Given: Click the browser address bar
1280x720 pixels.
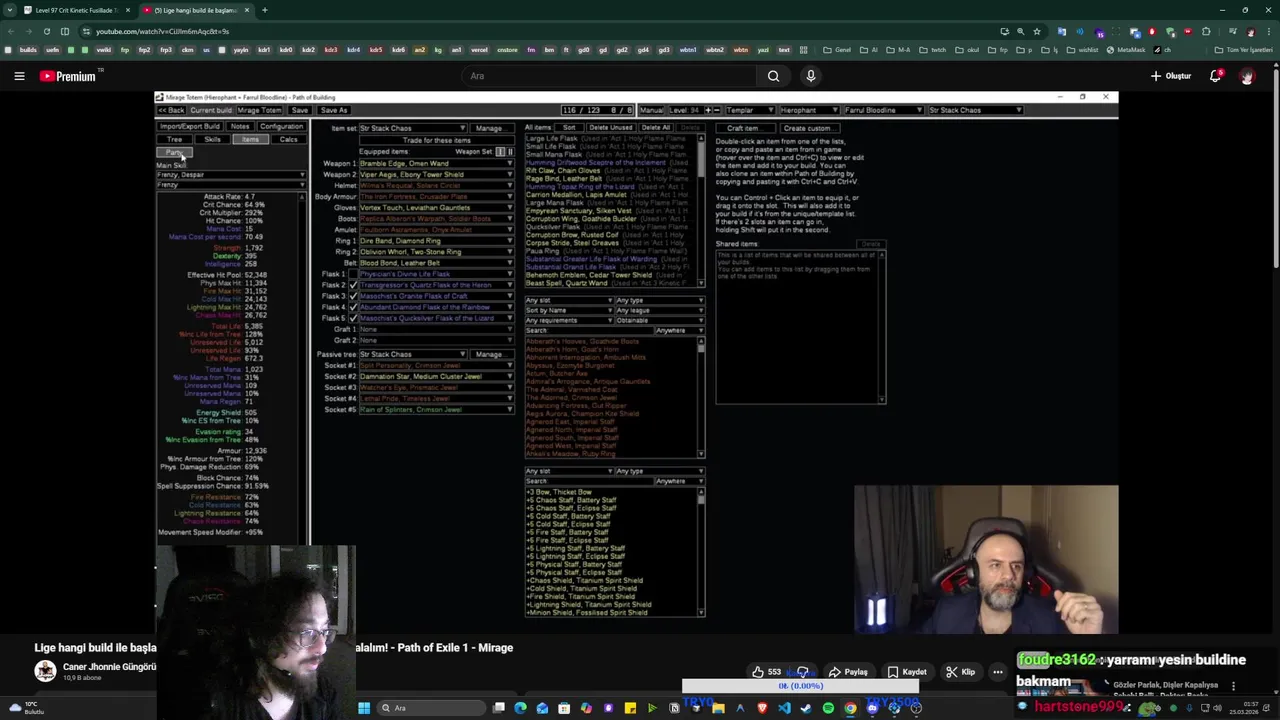Looking at the screenshot, I should click(540, 31).
